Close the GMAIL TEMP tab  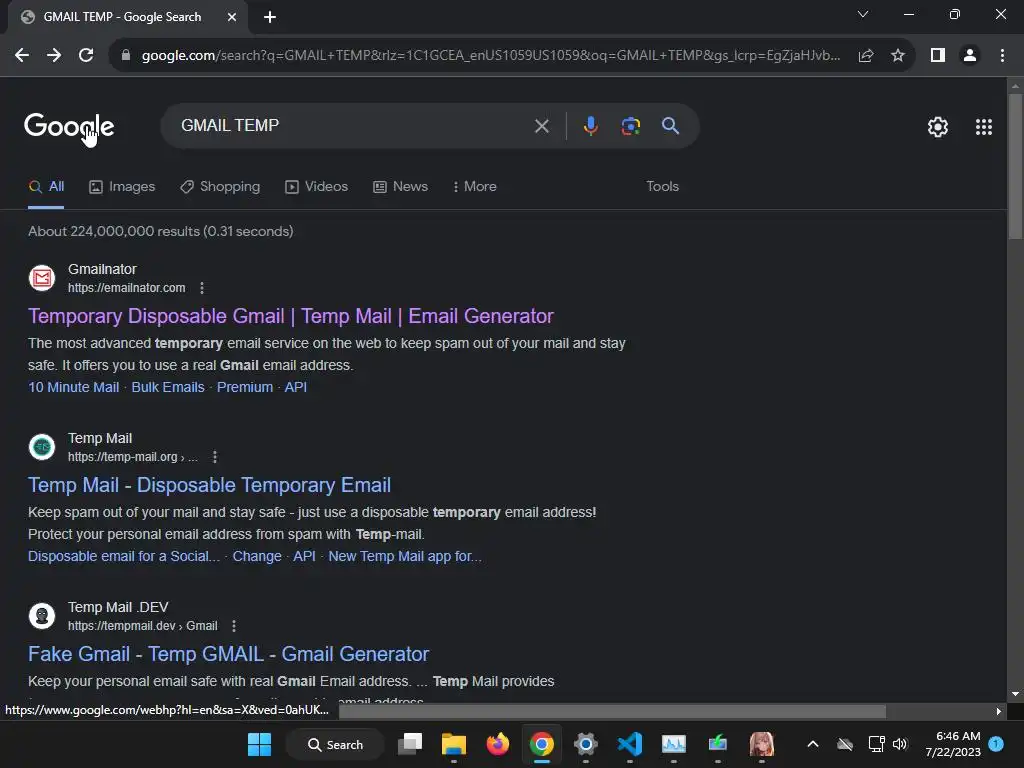[x=232, y=17]
